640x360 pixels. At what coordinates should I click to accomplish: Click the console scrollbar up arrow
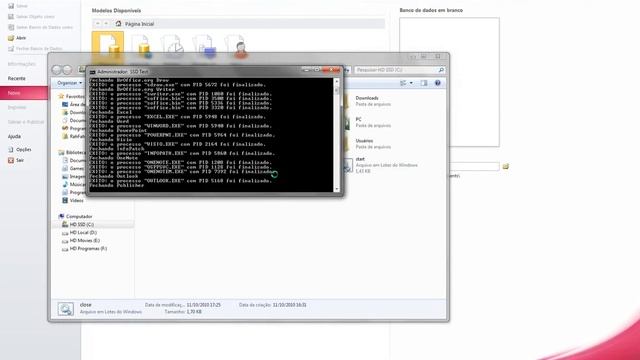(x=337, y=81)
